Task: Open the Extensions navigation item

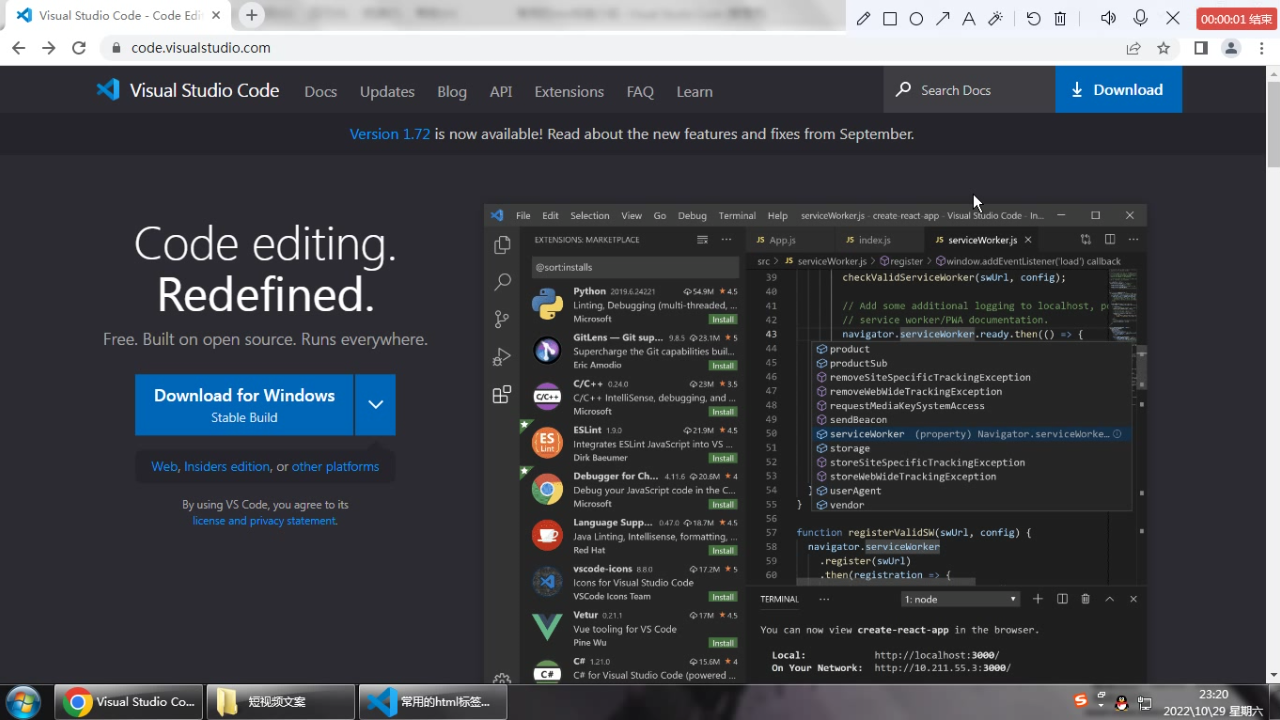Action: pyautogui.click(x=569, y=91)
